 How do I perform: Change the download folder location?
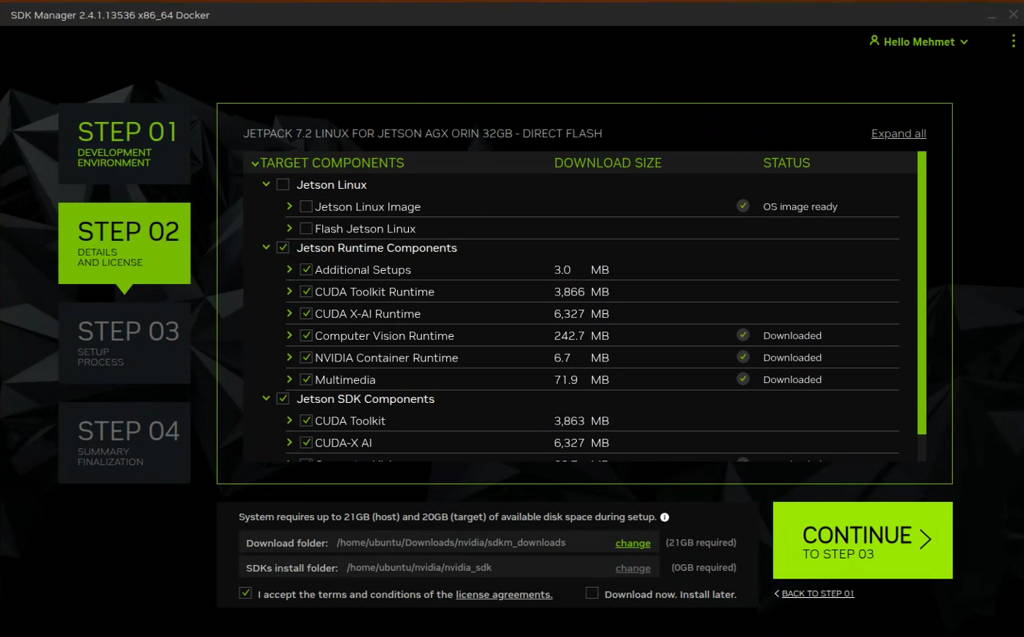point(632,543)
